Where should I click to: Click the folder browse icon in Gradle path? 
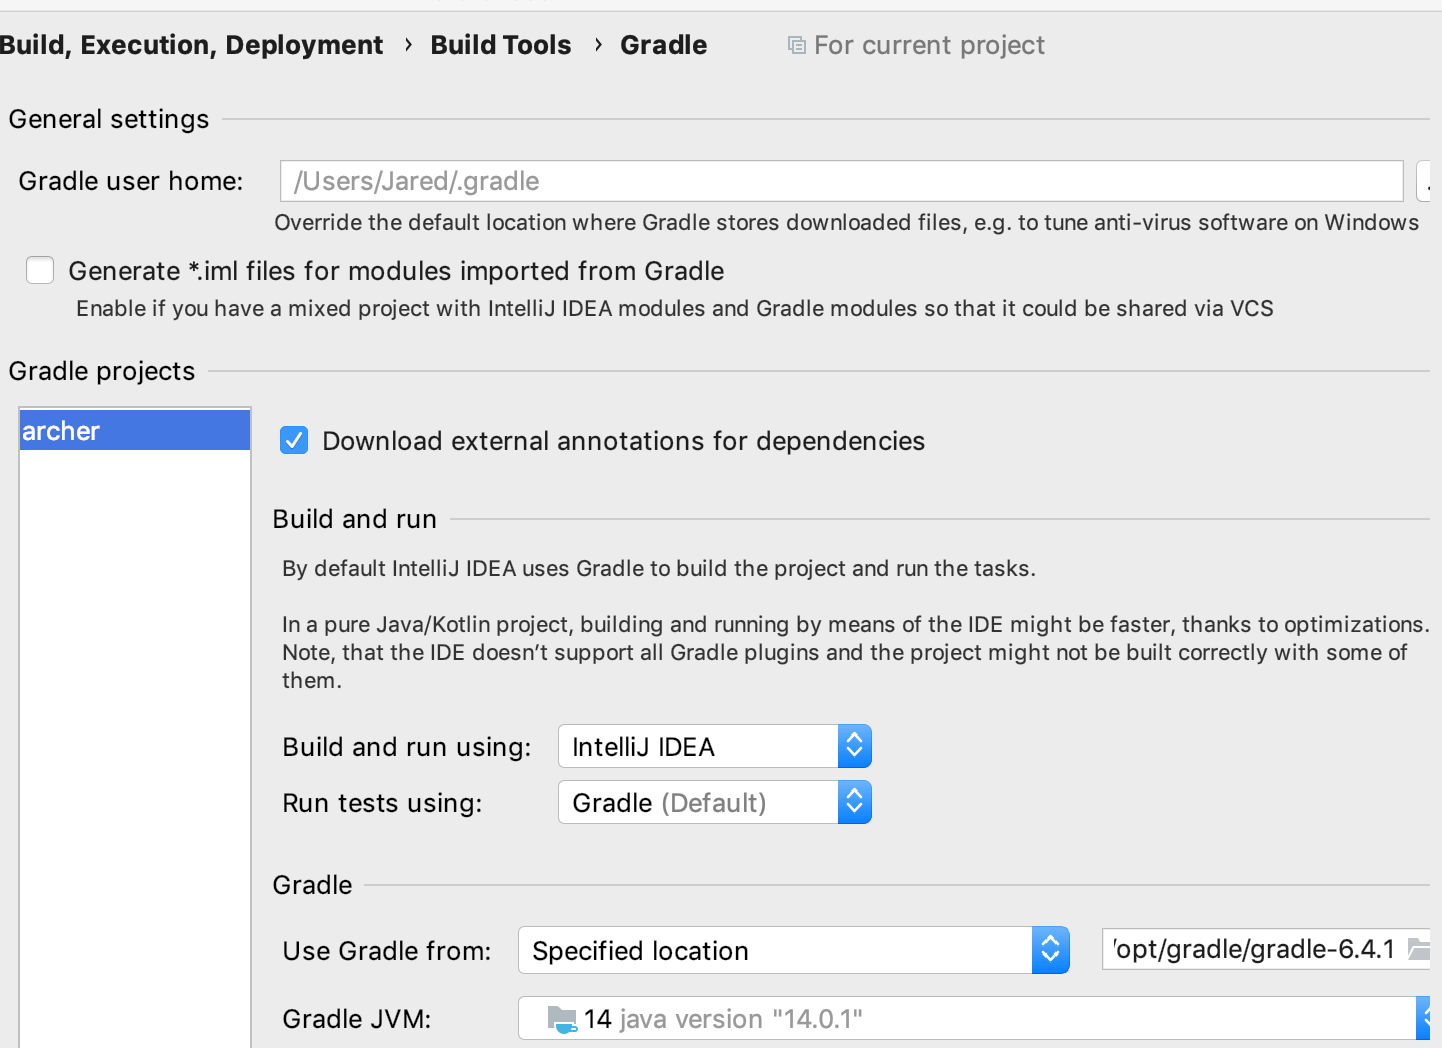[1418, 949]
